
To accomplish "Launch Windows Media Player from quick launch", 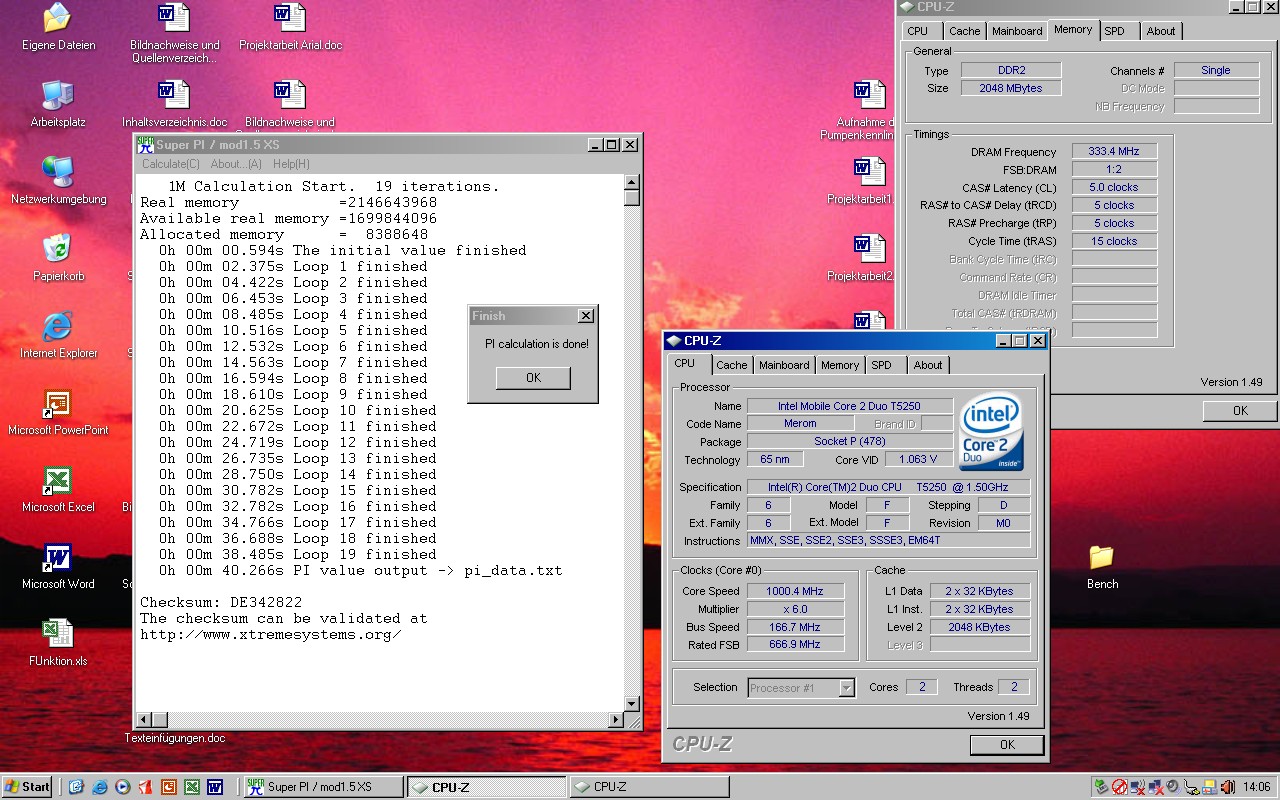I will point(122,787).
